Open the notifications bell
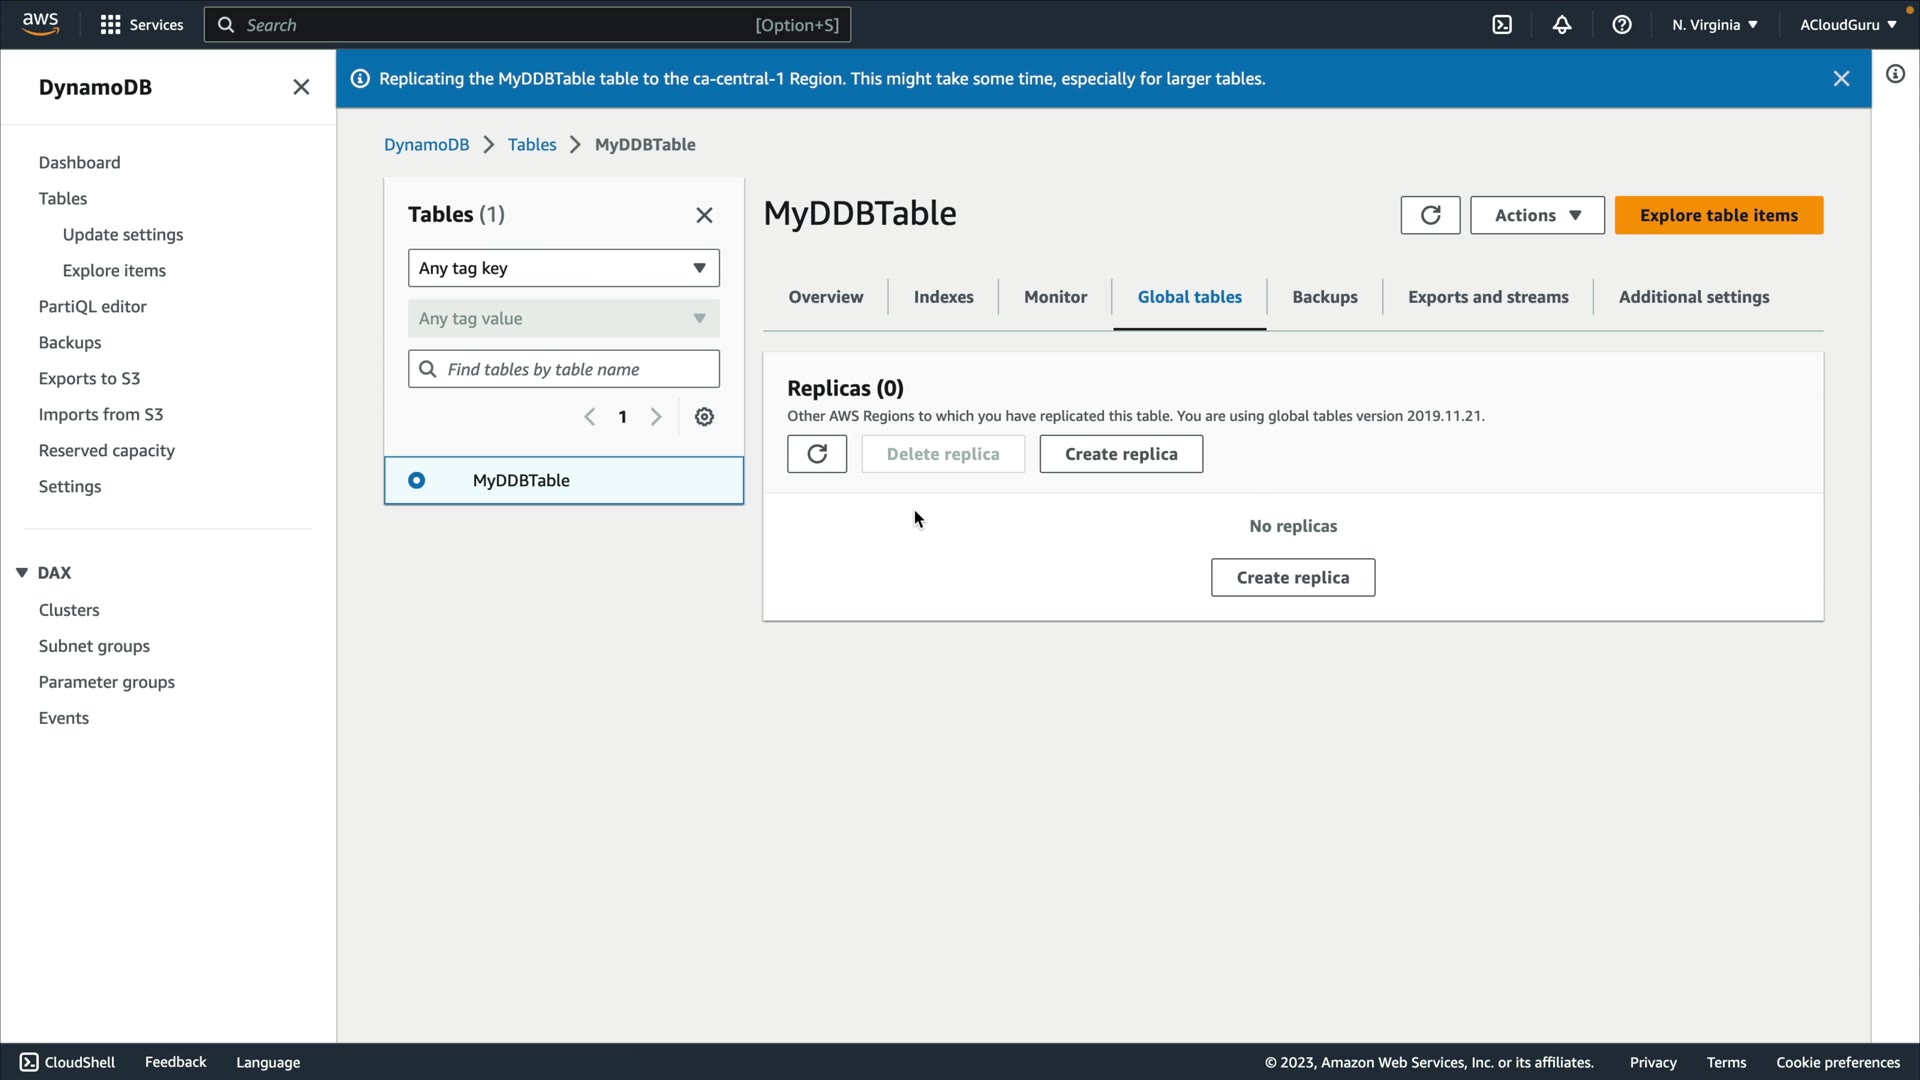This screenshot has width=1920, height=1080. [x=1562, y=25]
